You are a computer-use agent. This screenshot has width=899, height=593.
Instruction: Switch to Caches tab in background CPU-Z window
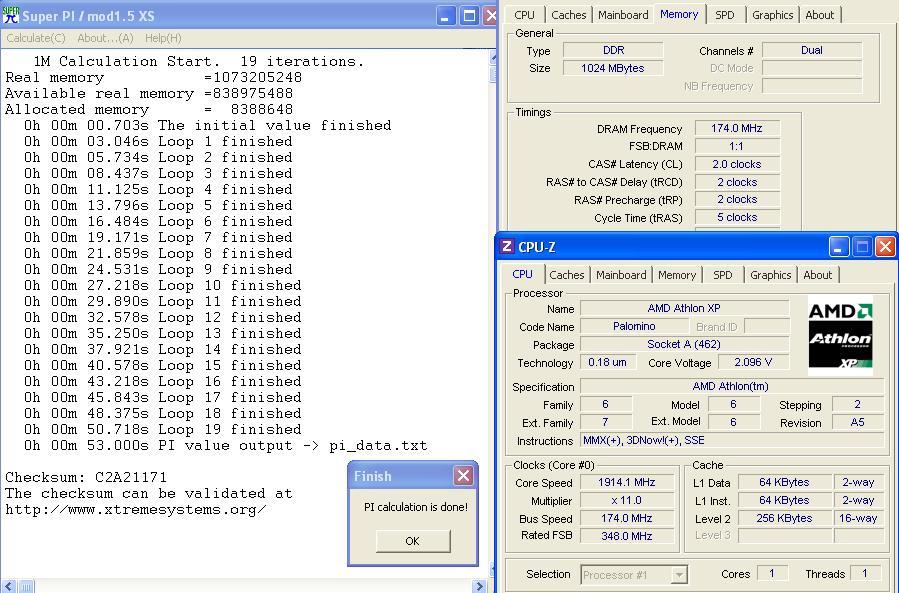tap(568, 15)
